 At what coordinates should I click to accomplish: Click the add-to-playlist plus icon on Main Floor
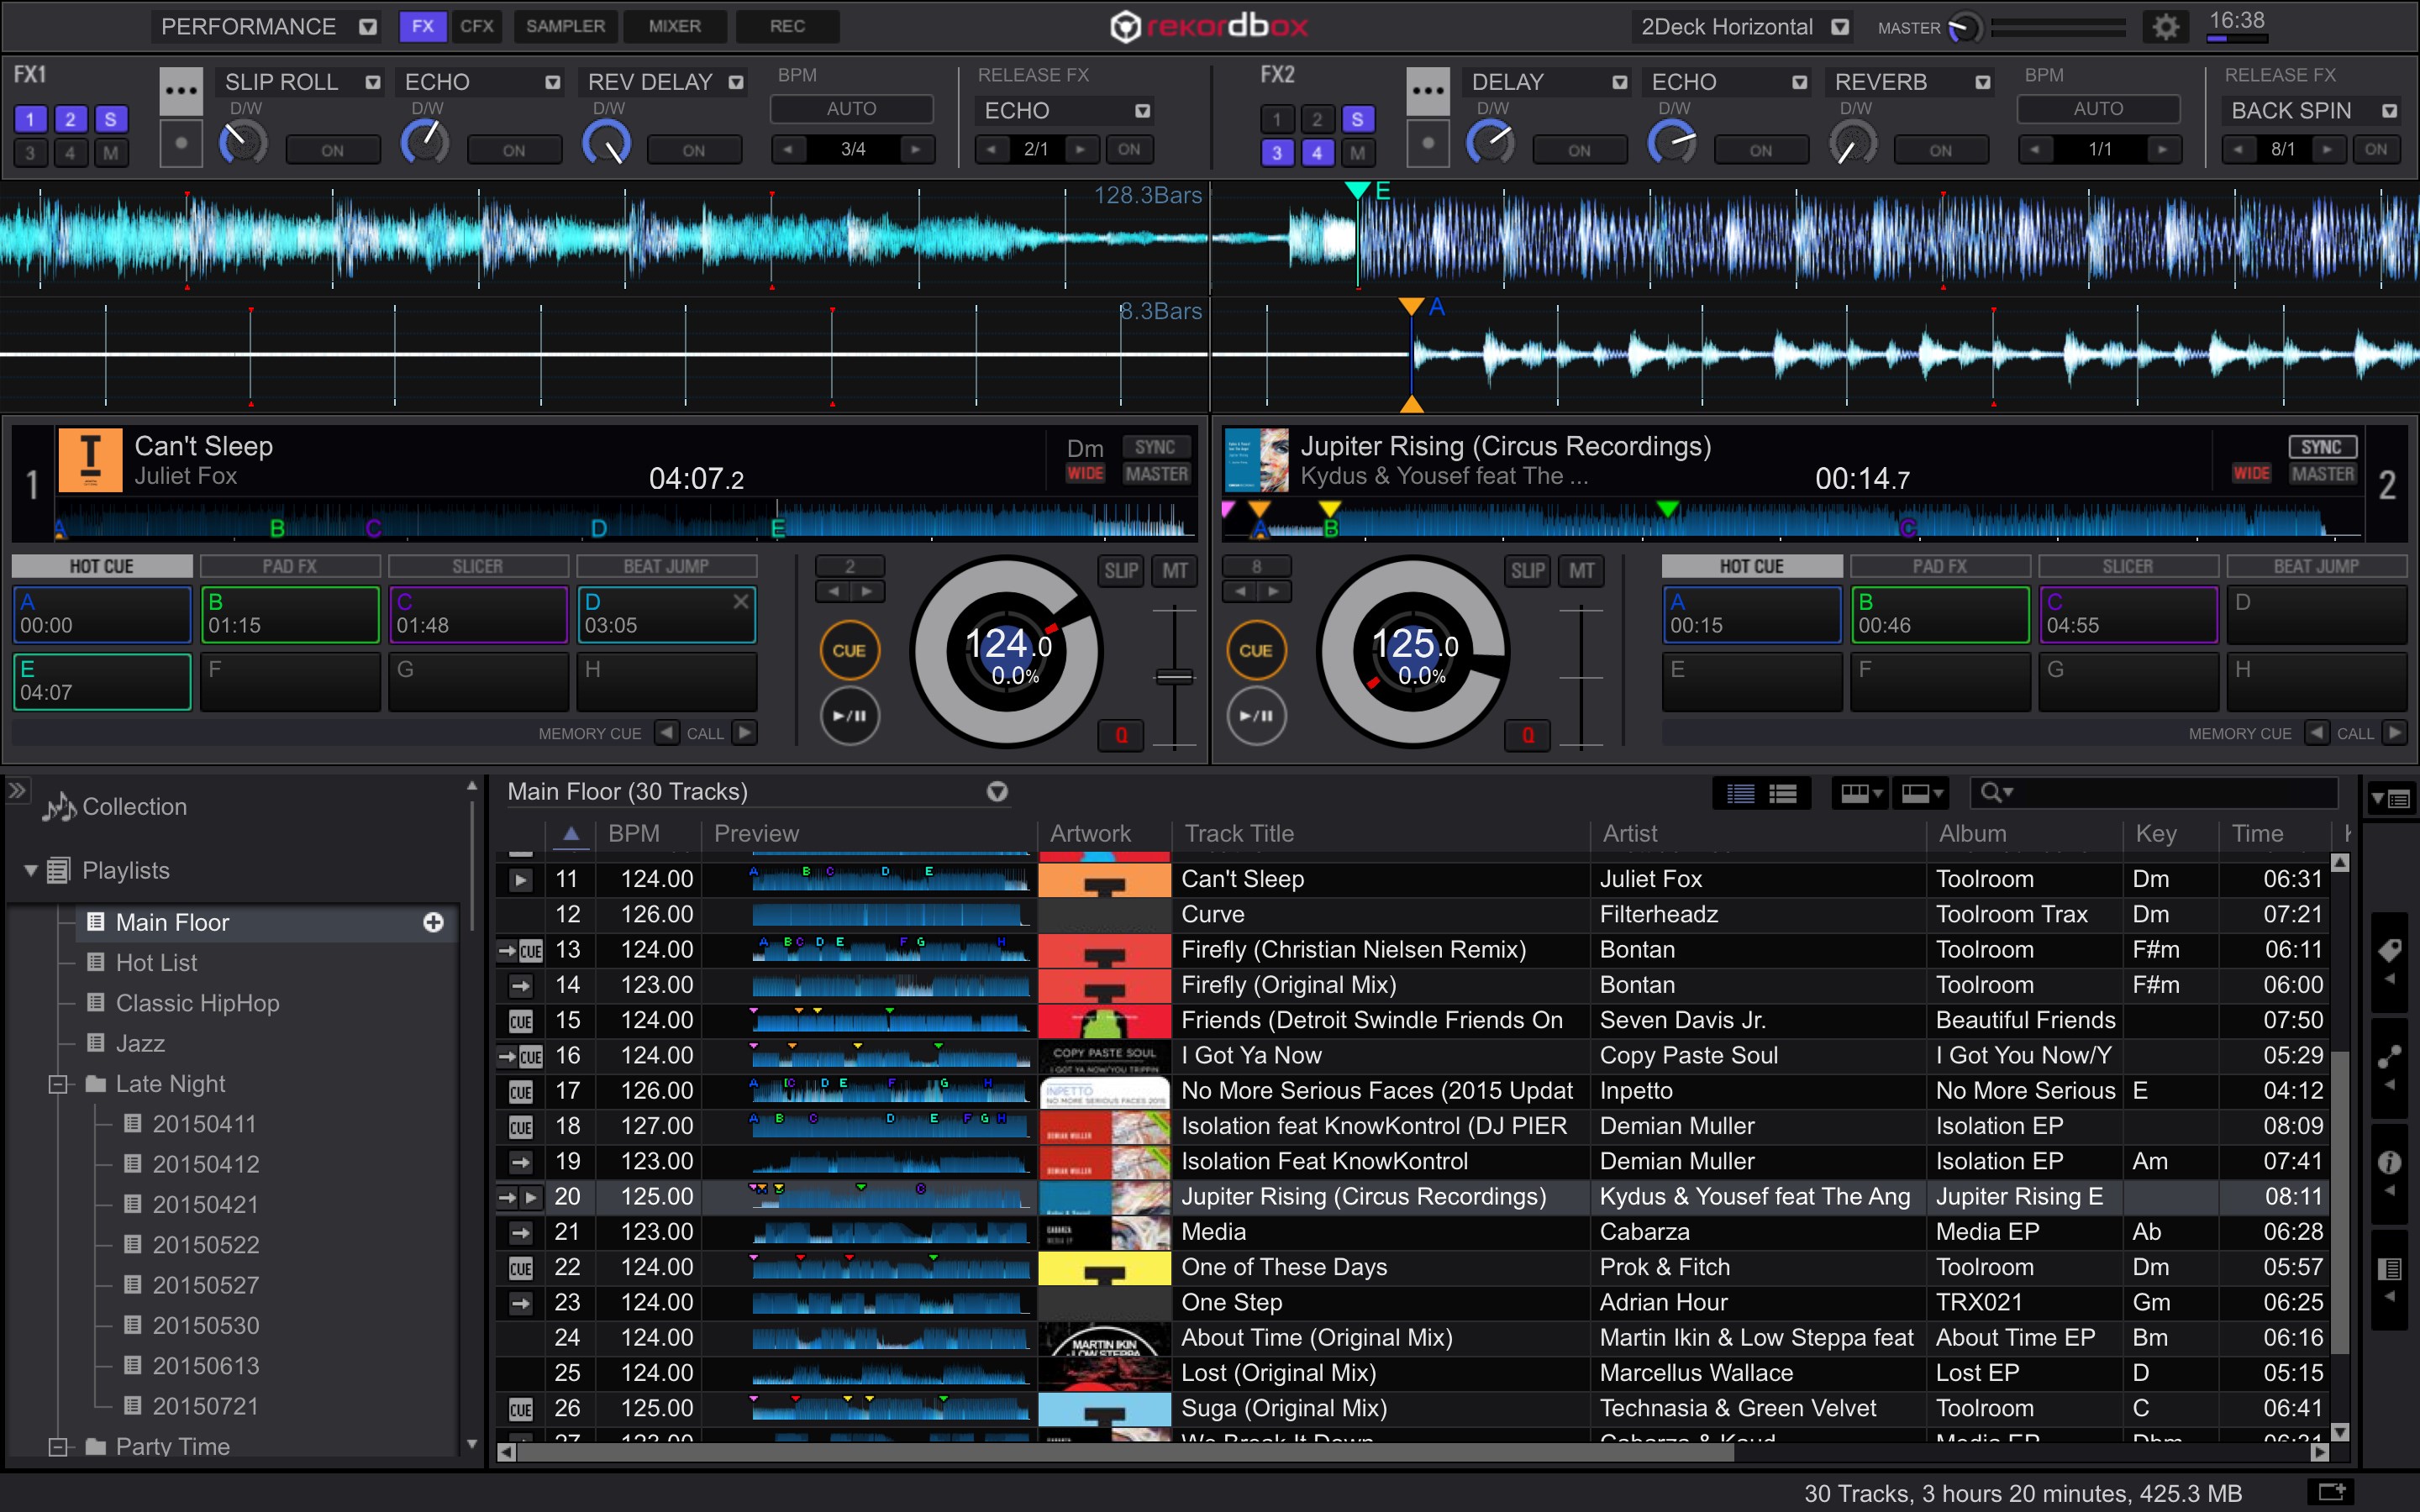[433, 922]
